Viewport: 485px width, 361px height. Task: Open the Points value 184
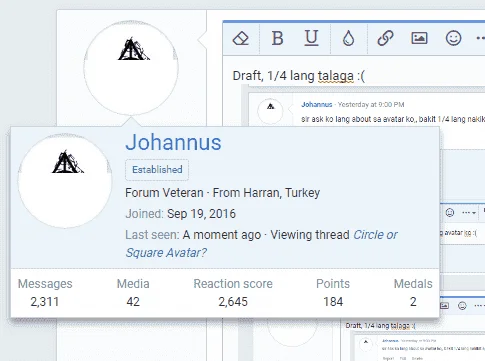tap(333, 302)
